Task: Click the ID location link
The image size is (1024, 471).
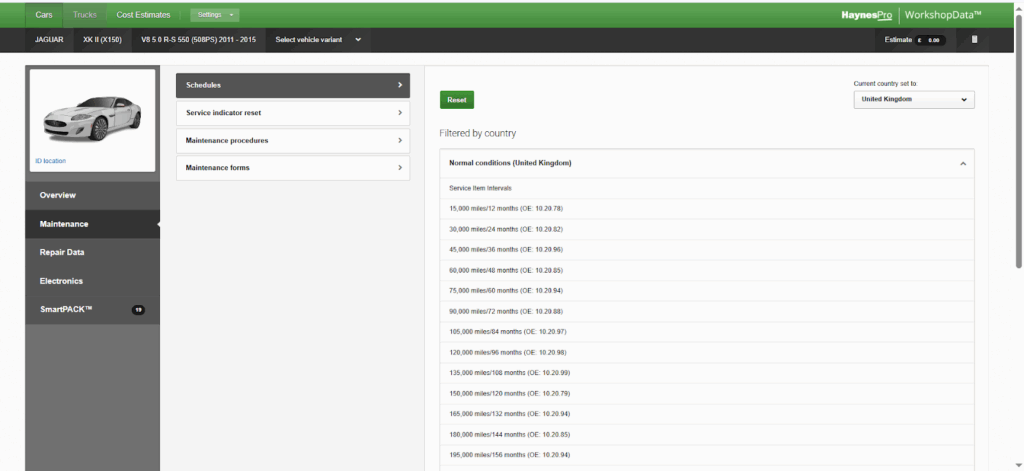Action: [x=50, y=160]
